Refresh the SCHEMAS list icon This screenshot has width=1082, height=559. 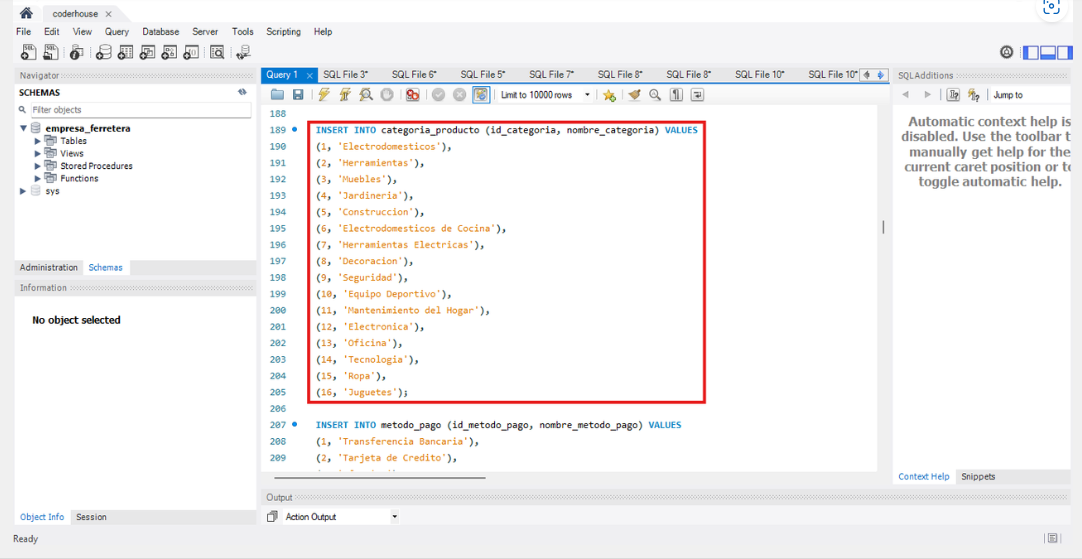pyautogui.click(x=243, y=92)
